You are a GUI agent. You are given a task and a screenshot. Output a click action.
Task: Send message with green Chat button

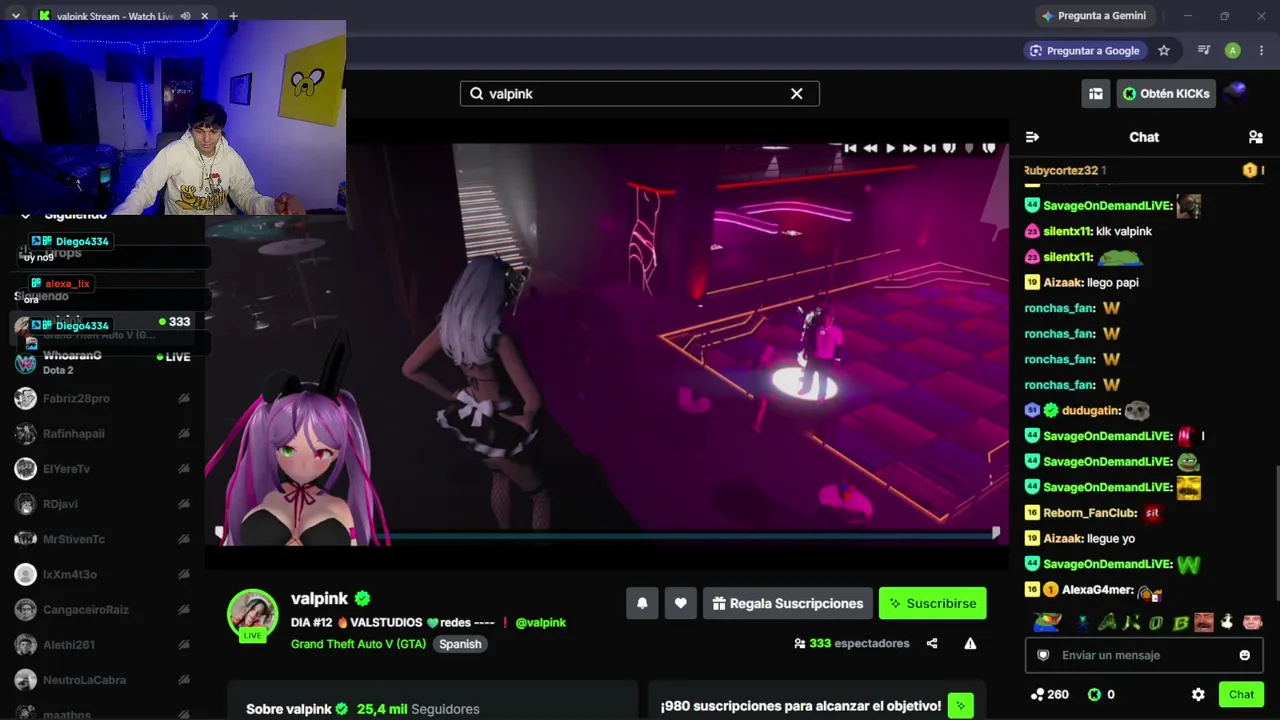pyautogui.click(x=1241, y=694)
